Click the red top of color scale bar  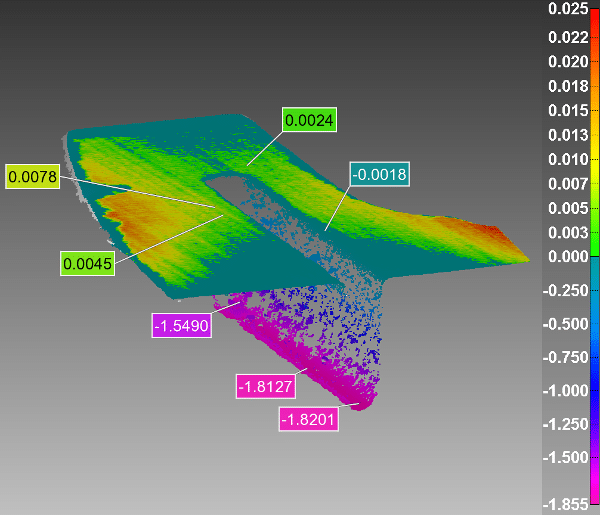tap(595, 23)
